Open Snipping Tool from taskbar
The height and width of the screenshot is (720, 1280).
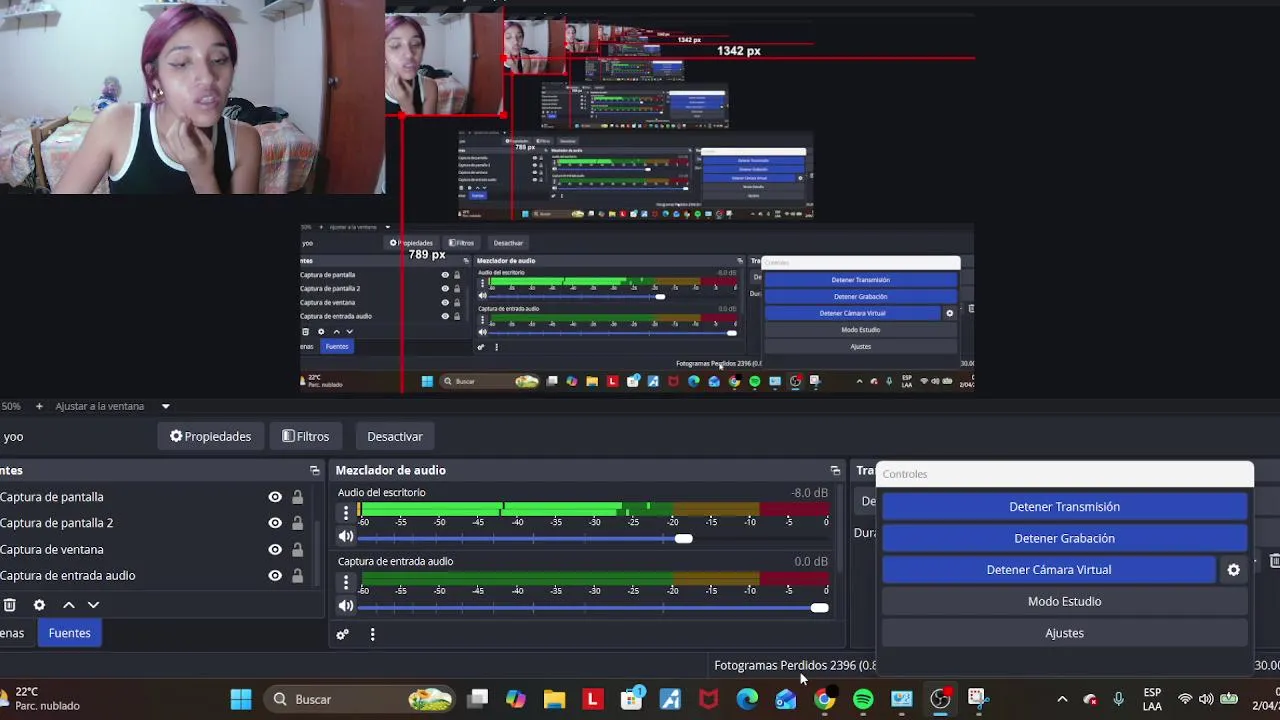click(x=978, y=699)
